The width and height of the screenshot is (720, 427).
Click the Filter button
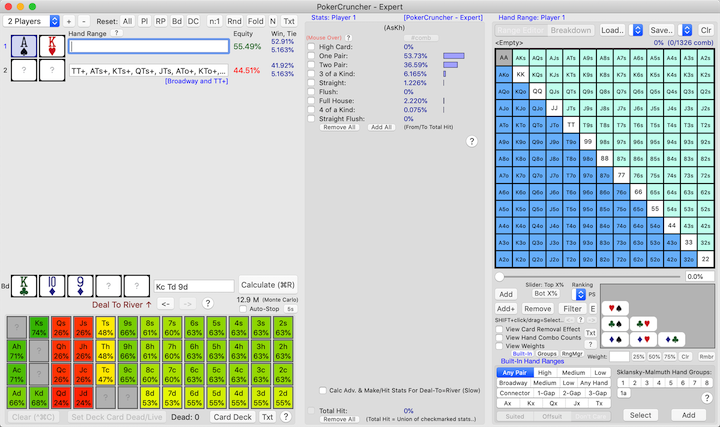tap(572, 309)
